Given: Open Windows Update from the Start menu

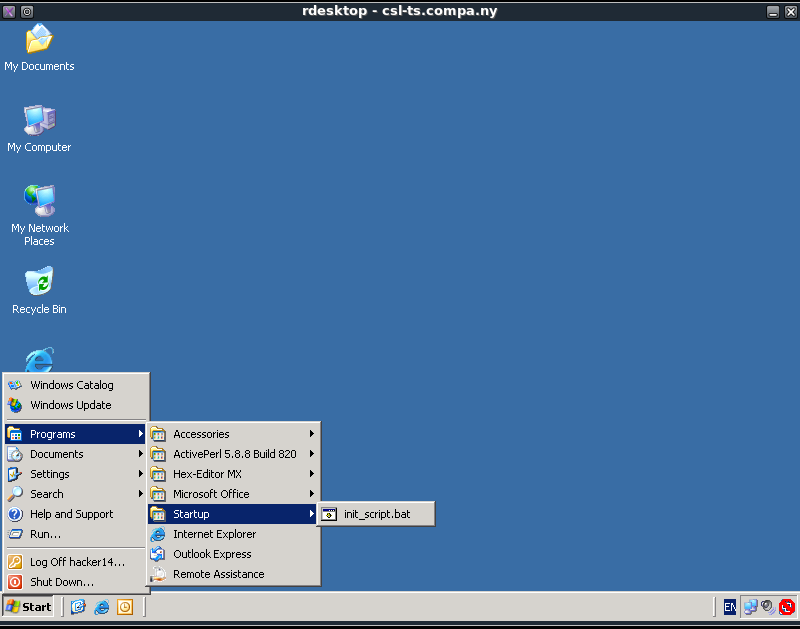Looking at the screenshot, I should coord(70,405).
